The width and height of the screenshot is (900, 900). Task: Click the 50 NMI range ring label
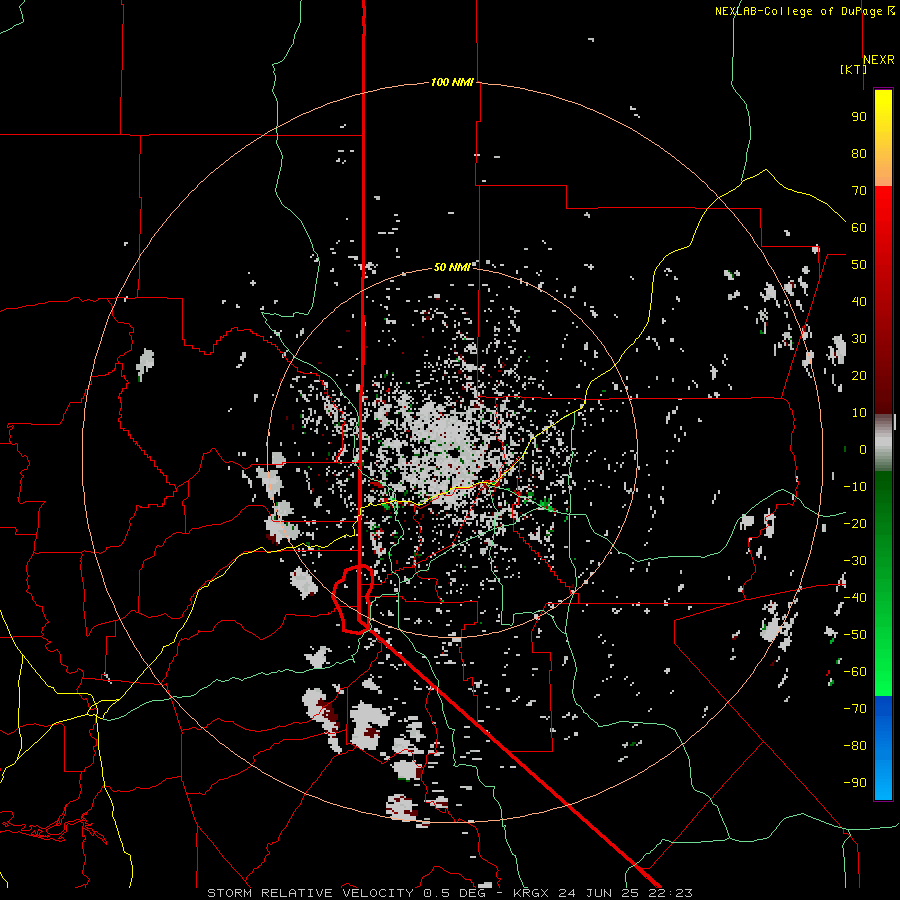click(x=452, y=267)
